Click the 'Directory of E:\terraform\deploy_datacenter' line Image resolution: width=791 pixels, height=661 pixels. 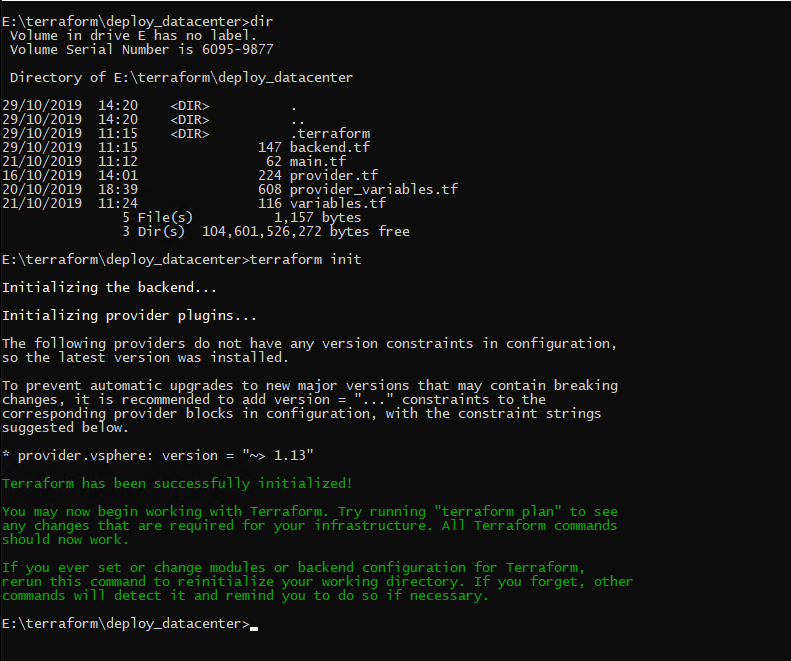(x=181, y=78)
